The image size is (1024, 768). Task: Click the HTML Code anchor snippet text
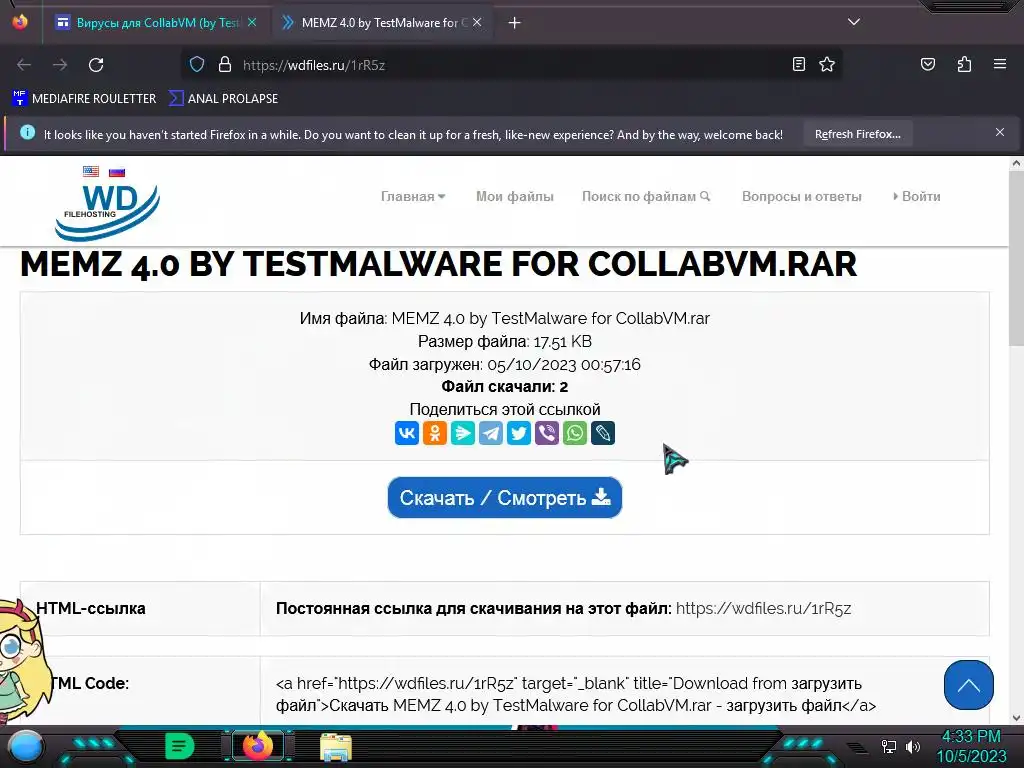point(576,694)
